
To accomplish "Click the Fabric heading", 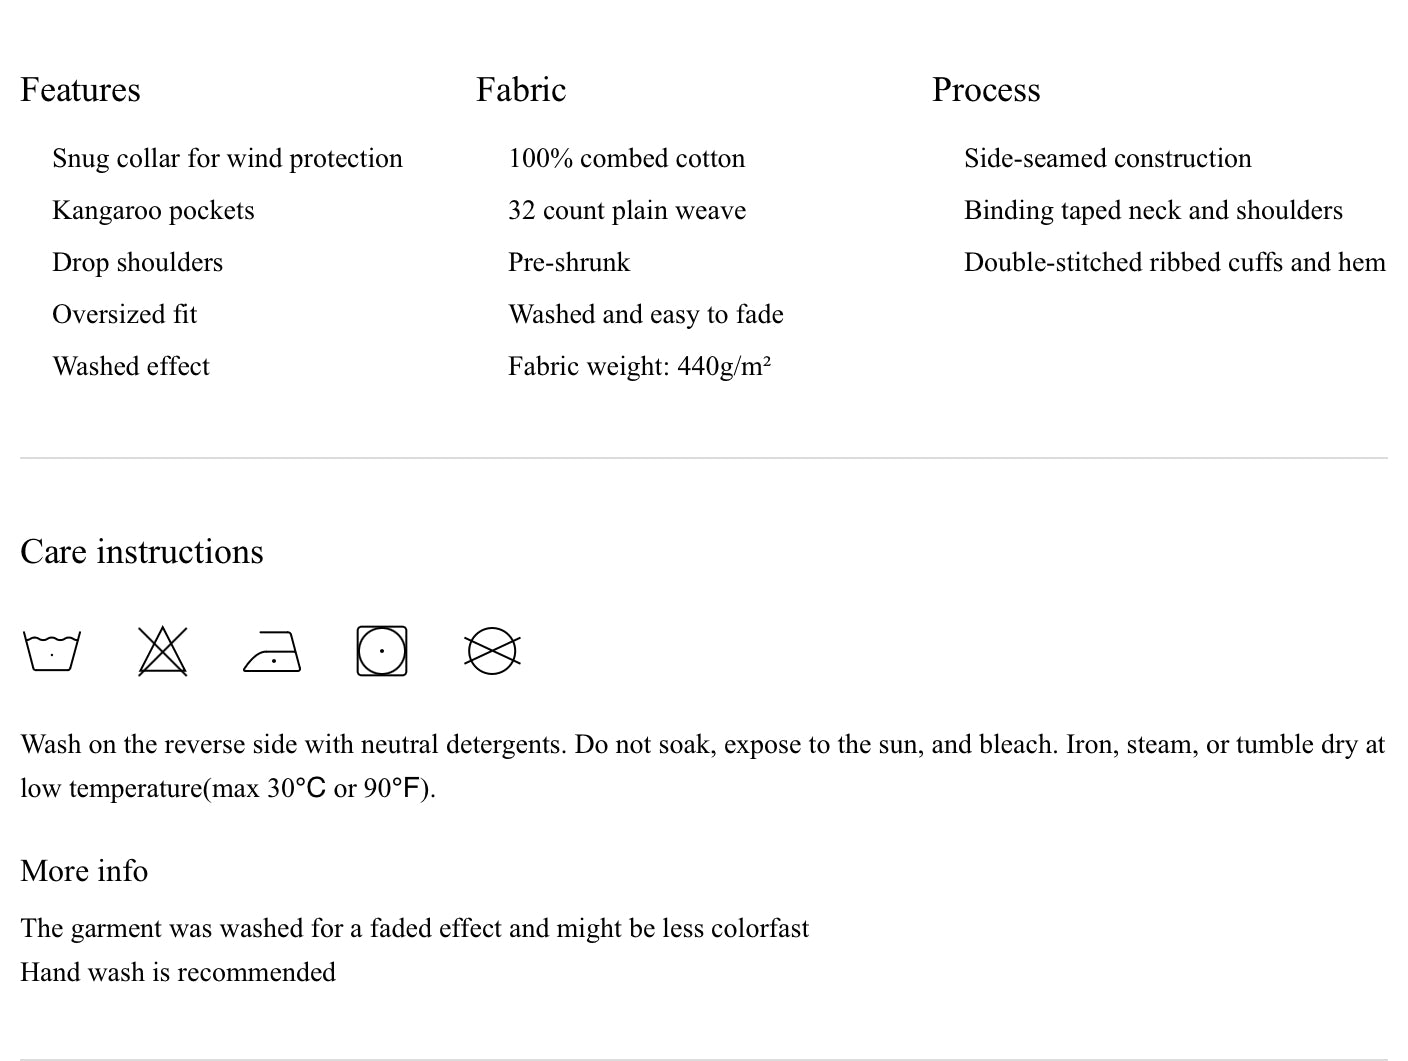I will tap(521, 90).
